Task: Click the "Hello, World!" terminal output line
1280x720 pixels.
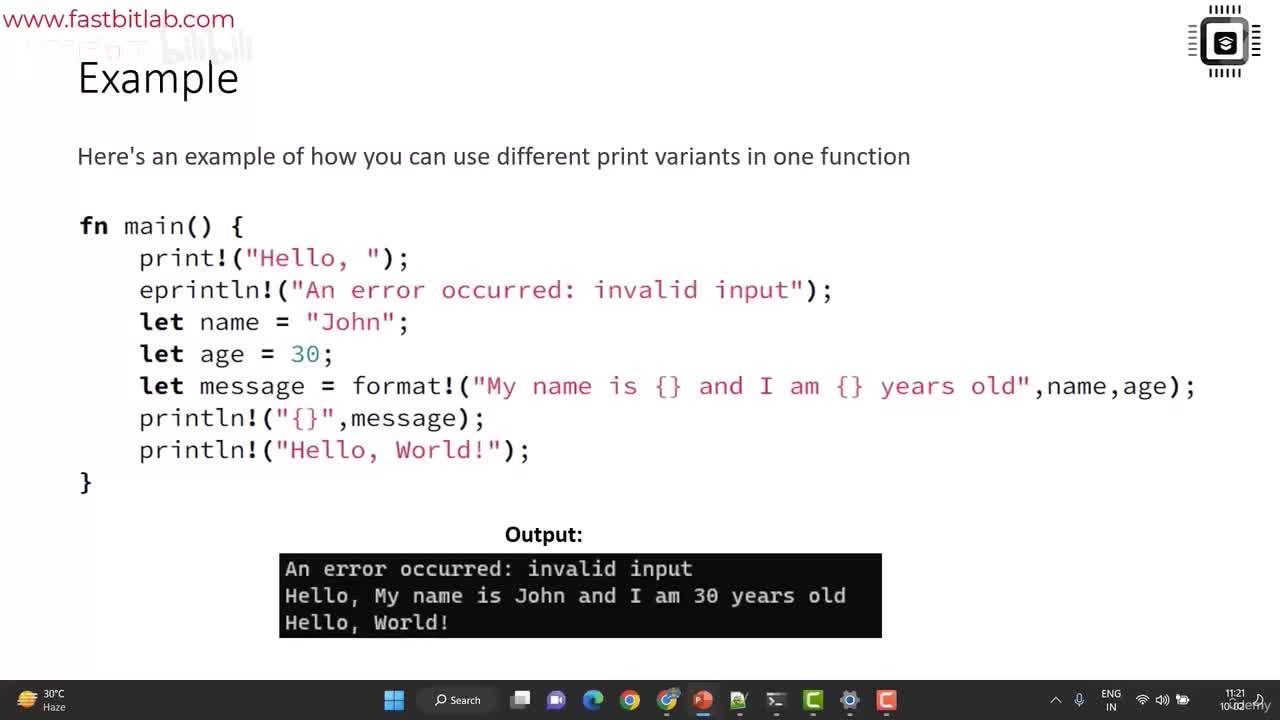Action: [x=367, y=623]
